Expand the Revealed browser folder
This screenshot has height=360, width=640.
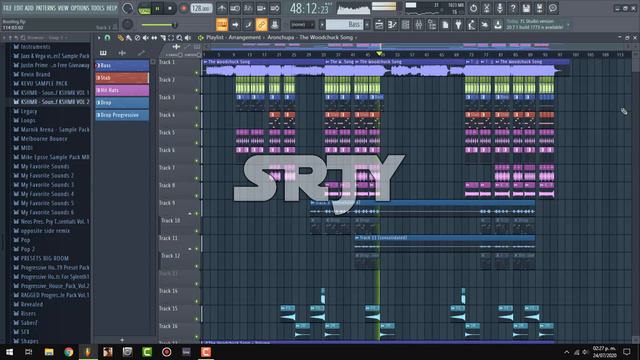tap(31, 304)
